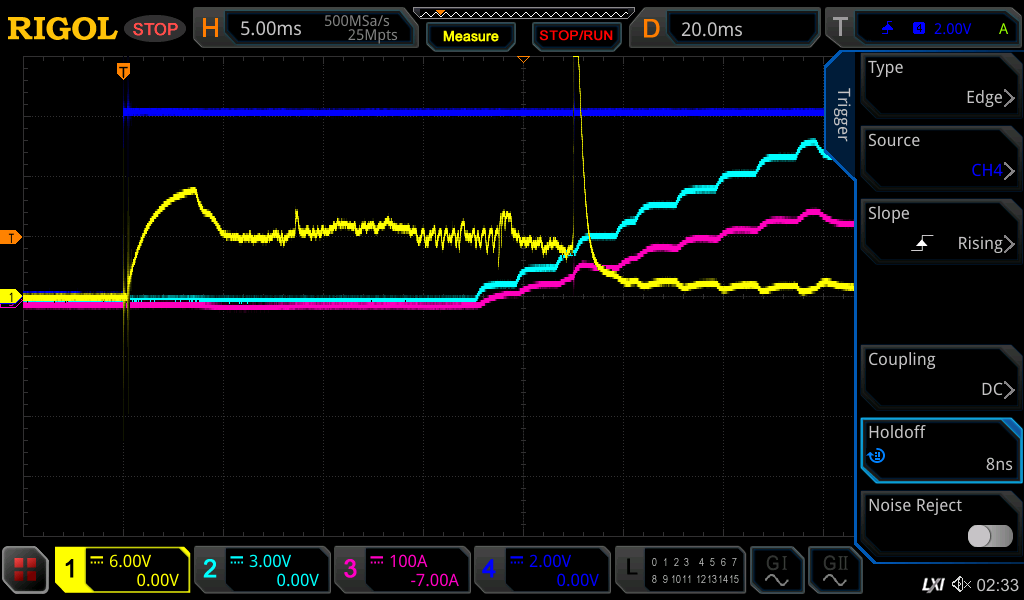Open the function navigation grid icon
The width and height of the screenshot is (1024, 600).
26,570
